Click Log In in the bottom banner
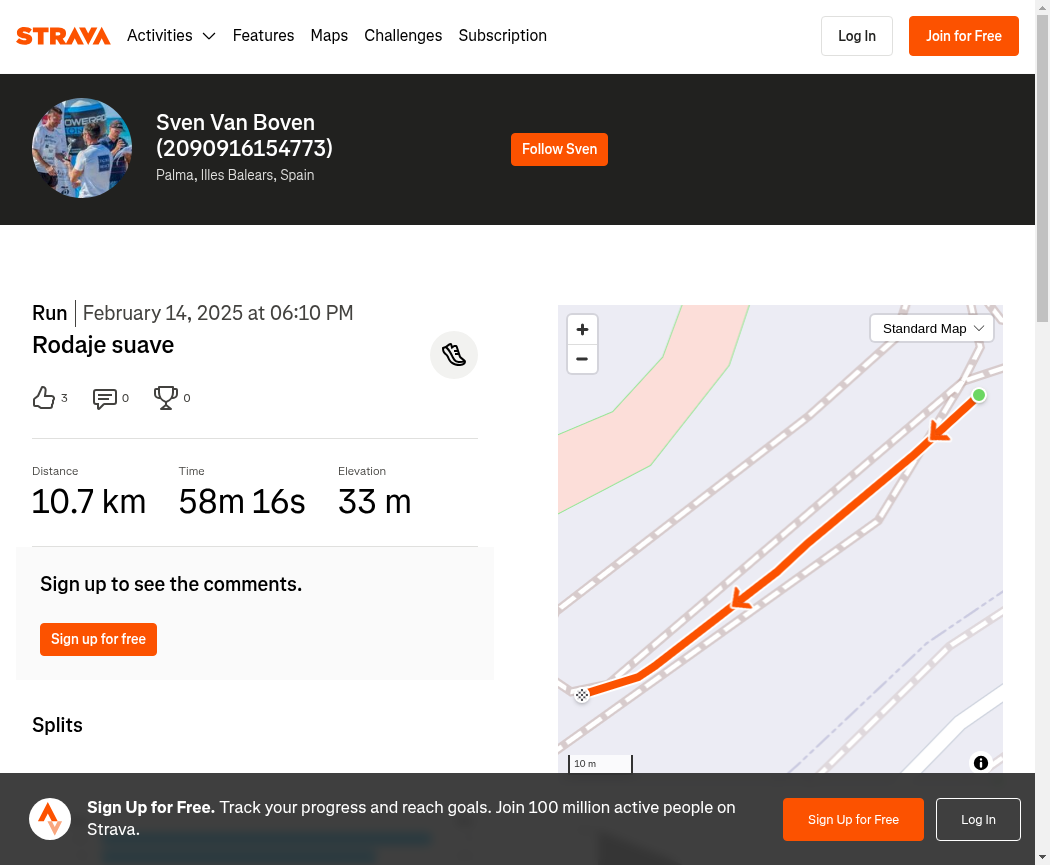 tap(978, 819)
